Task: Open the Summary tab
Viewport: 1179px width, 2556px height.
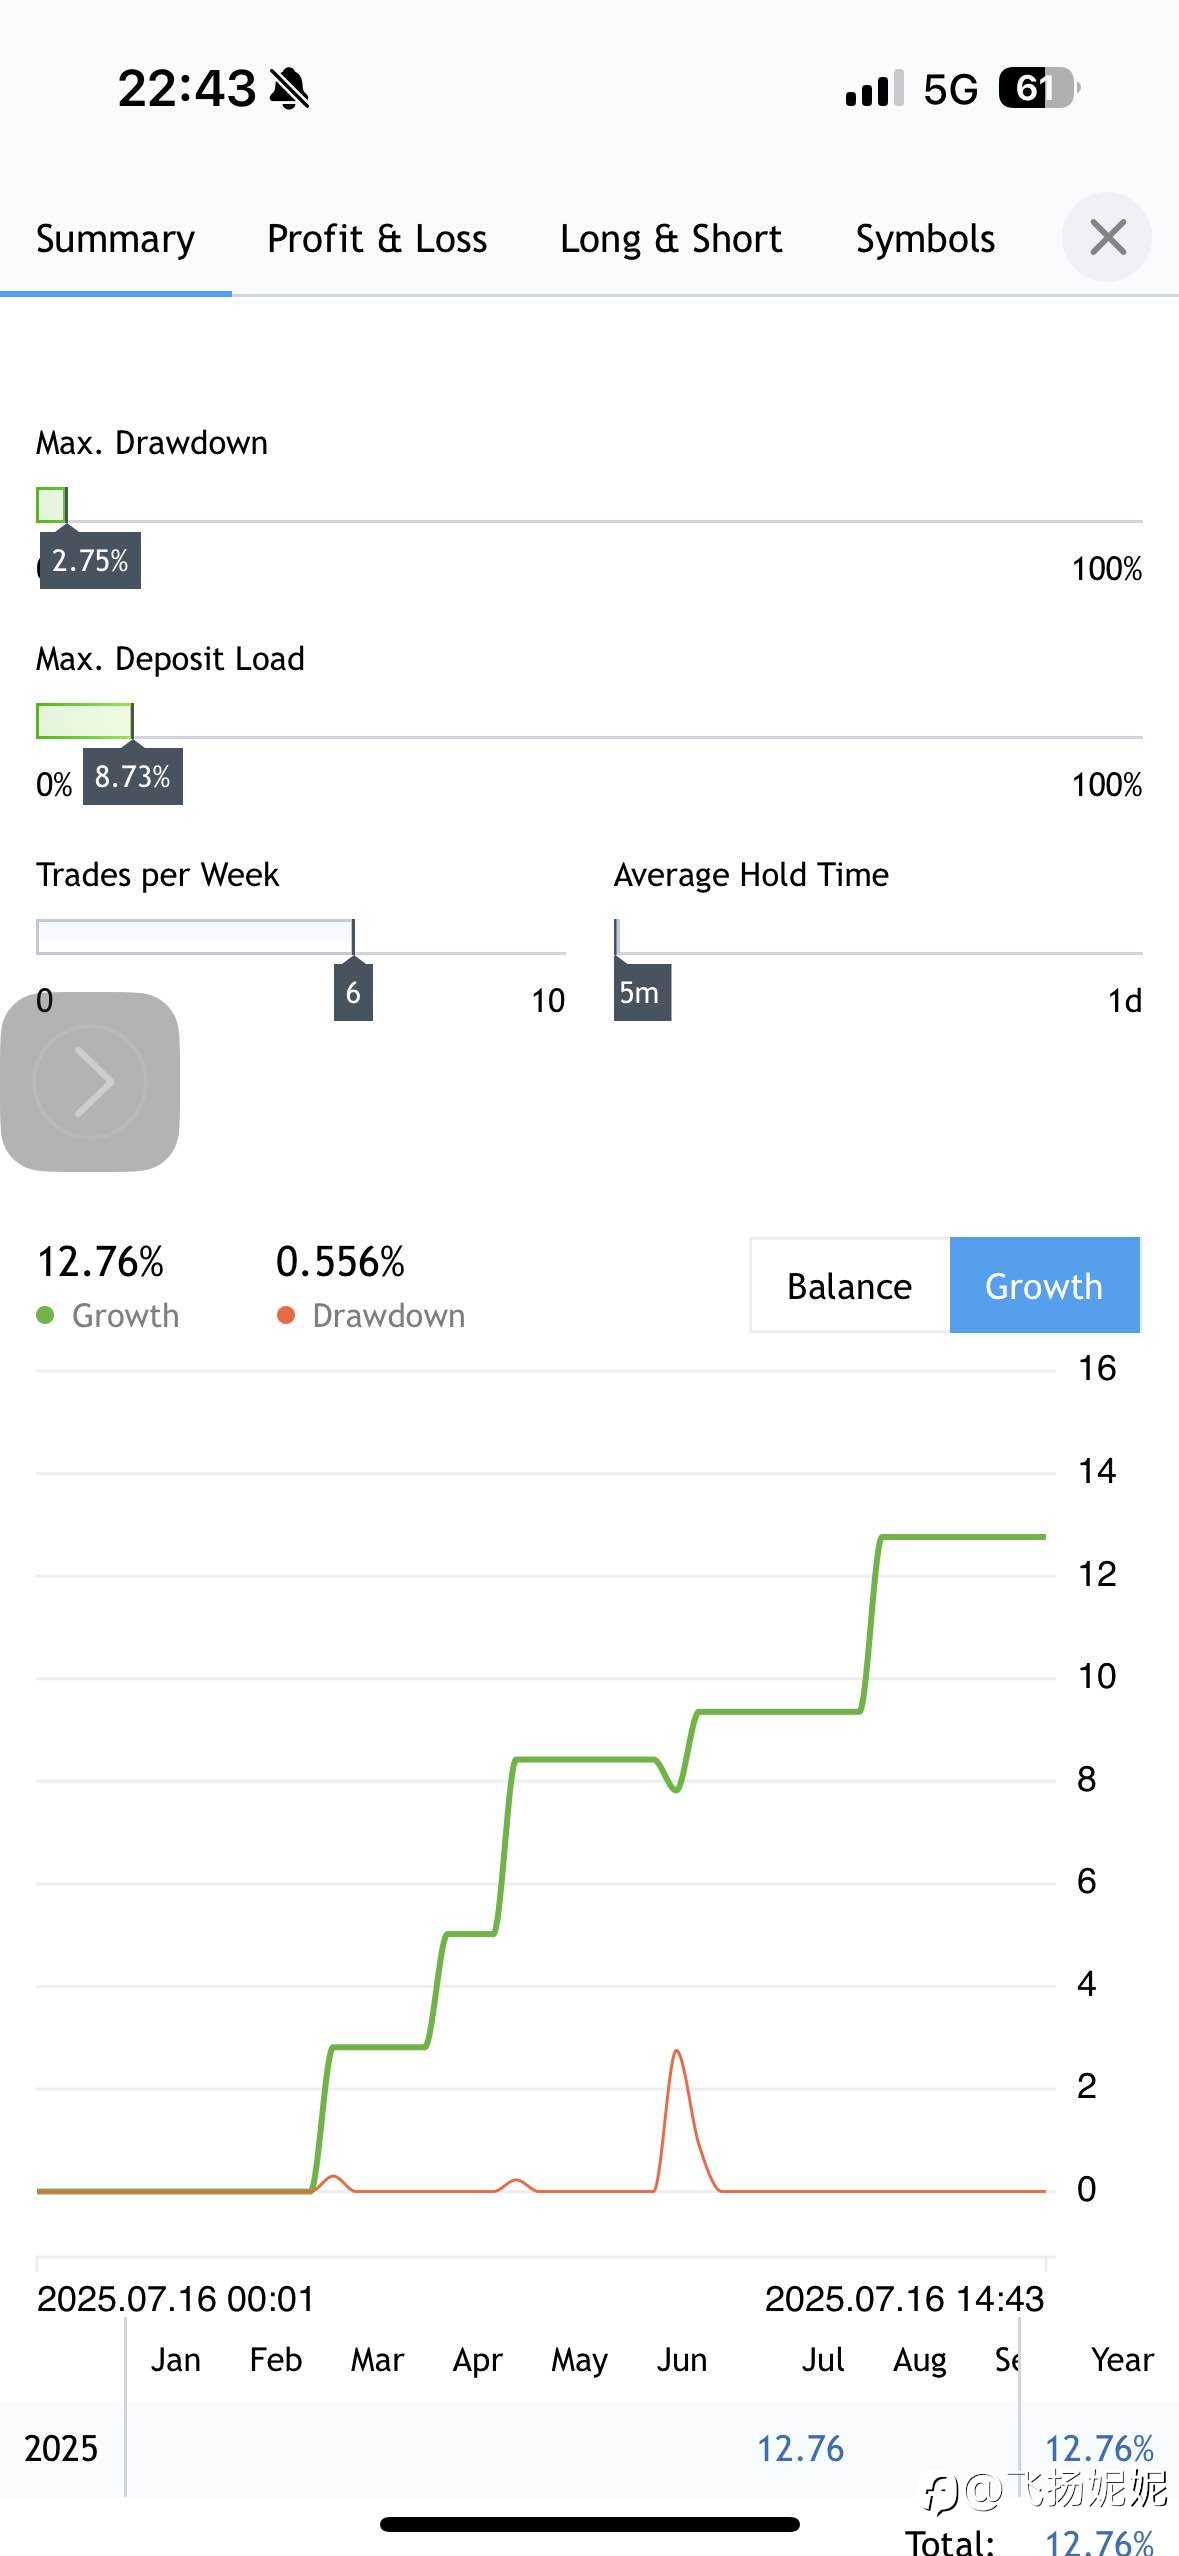Action: click(x=115, y=239)
